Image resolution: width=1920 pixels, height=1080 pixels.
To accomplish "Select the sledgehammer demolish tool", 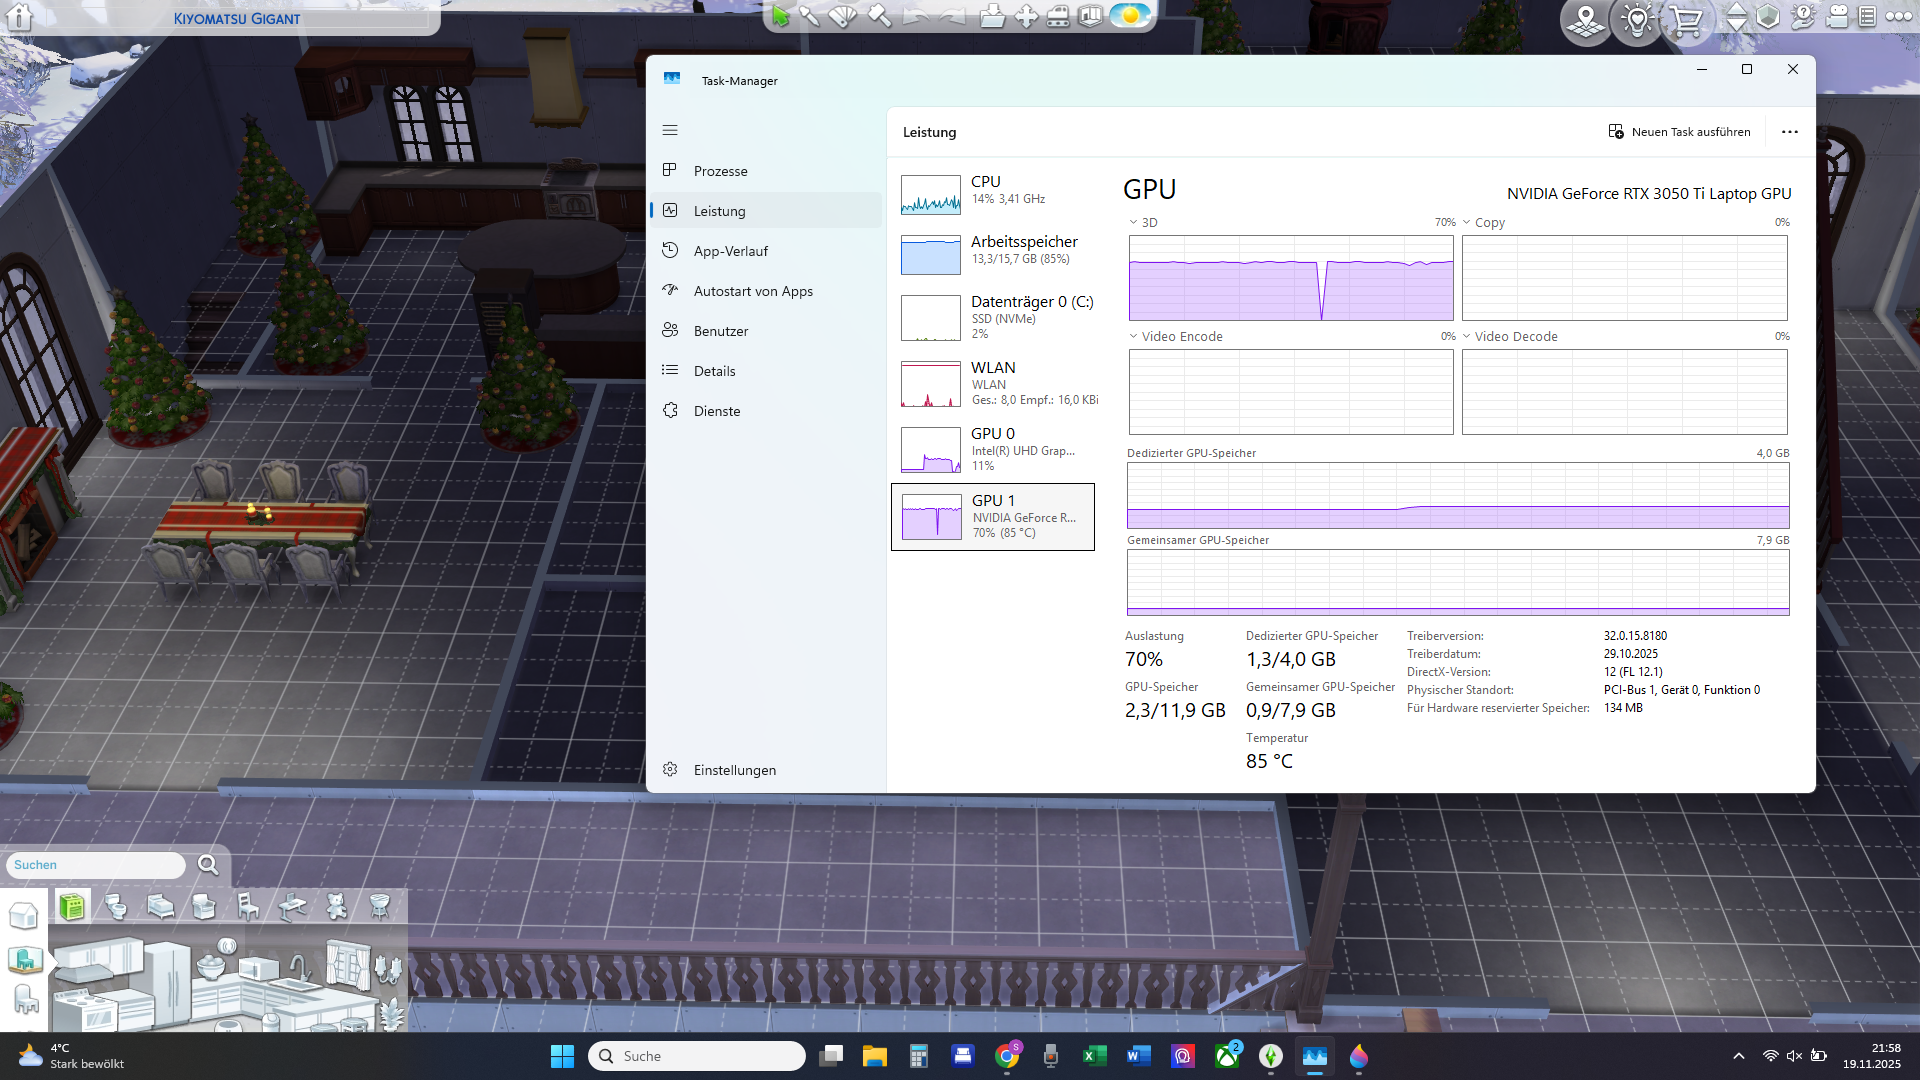I will tap(879, 16).
